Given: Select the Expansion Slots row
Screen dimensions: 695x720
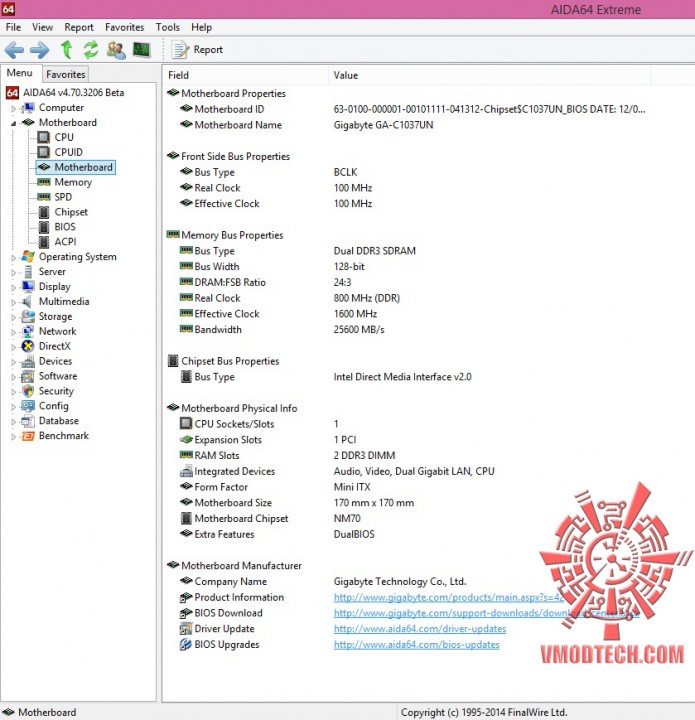Looking at the screenshot, I should [268, 440].
